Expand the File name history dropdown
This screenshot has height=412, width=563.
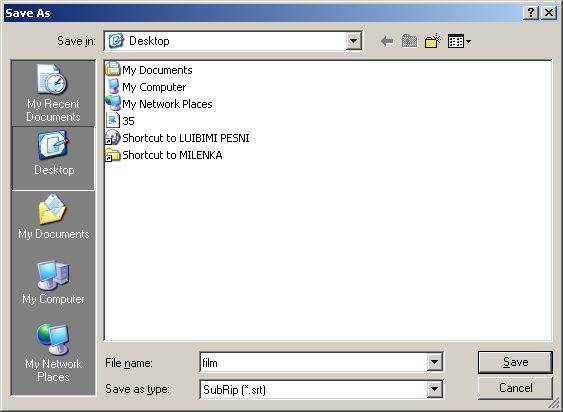434,362
